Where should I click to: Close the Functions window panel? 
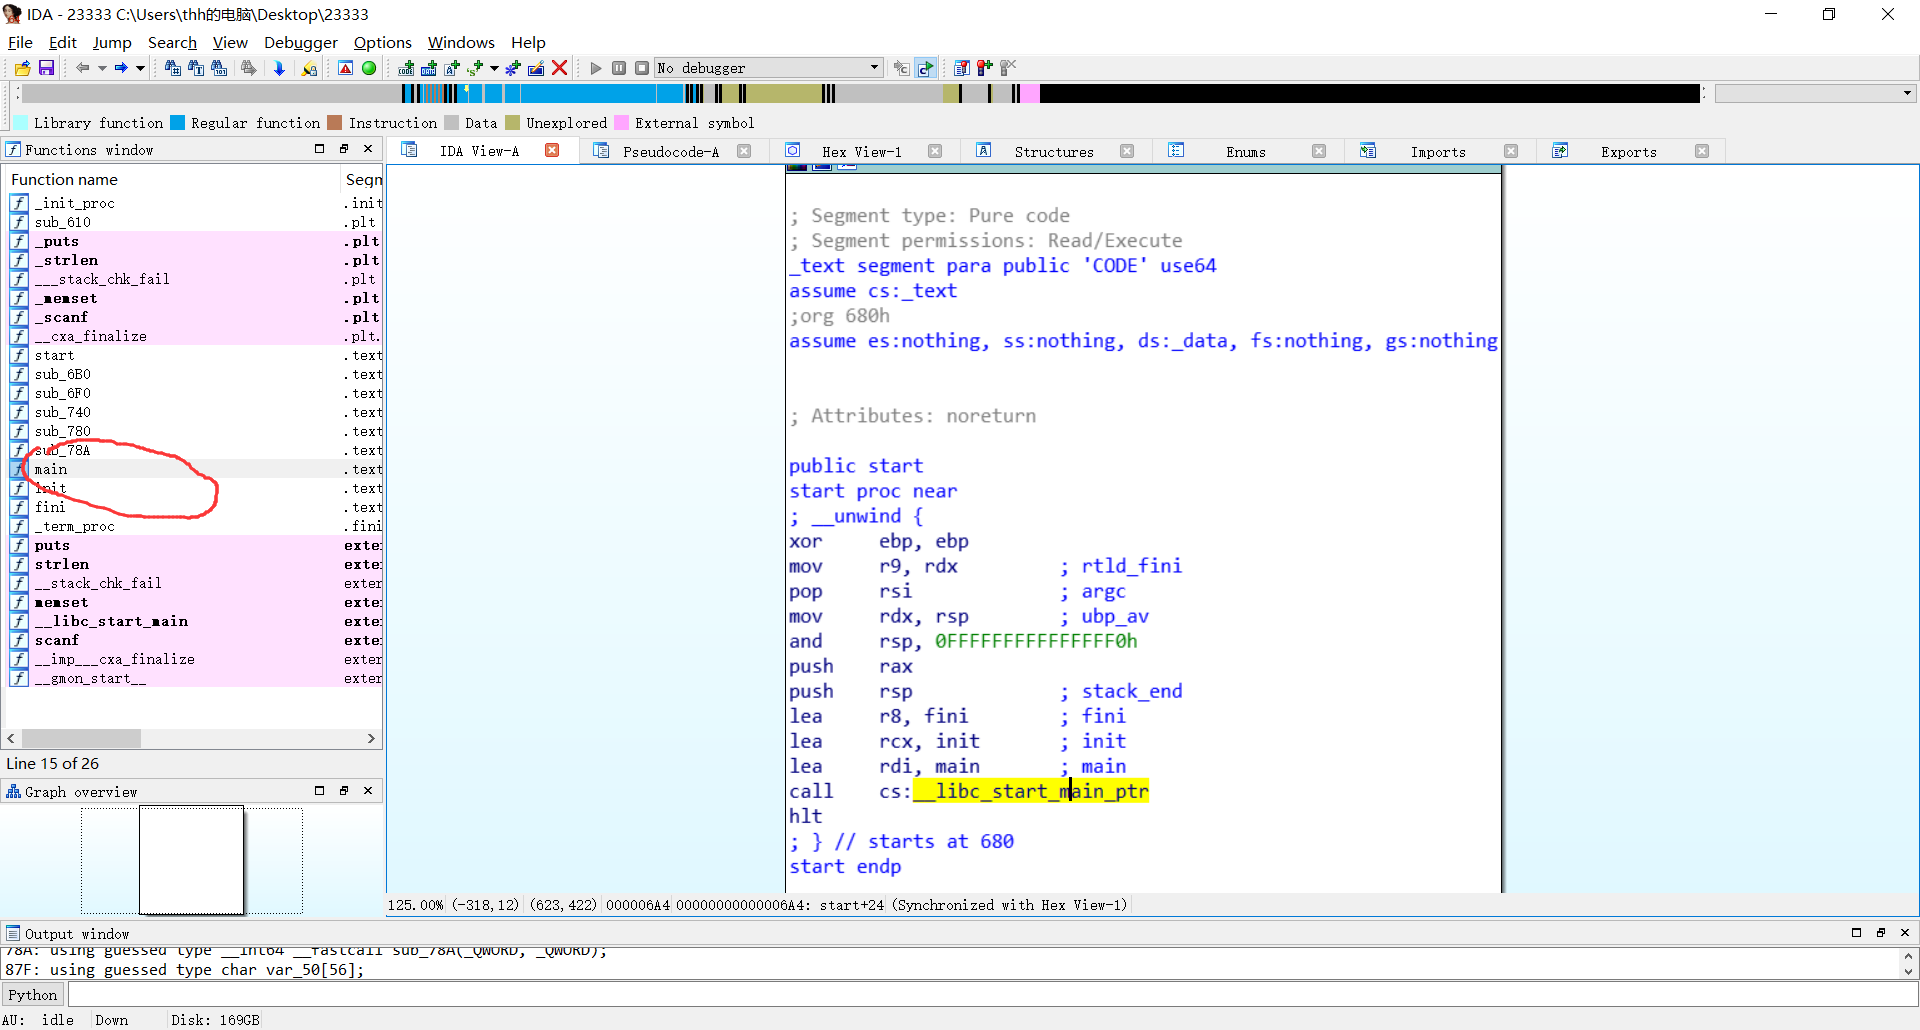click(x=368, y=149)
